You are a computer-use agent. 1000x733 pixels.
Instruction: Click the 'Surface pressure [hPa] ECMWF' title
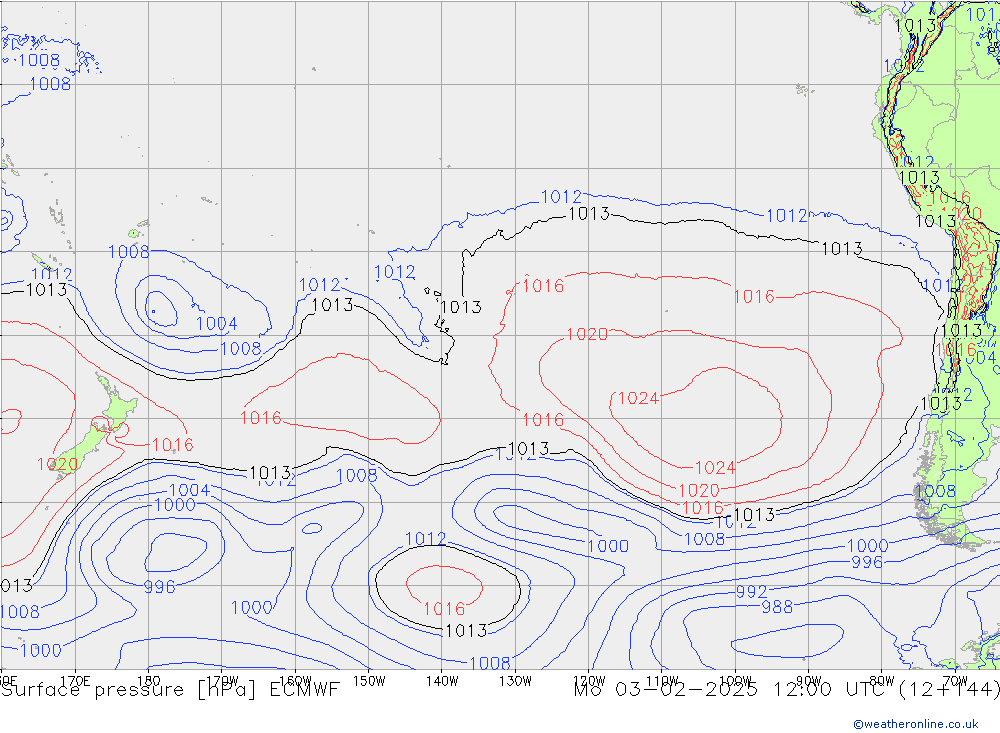[170, 690]
